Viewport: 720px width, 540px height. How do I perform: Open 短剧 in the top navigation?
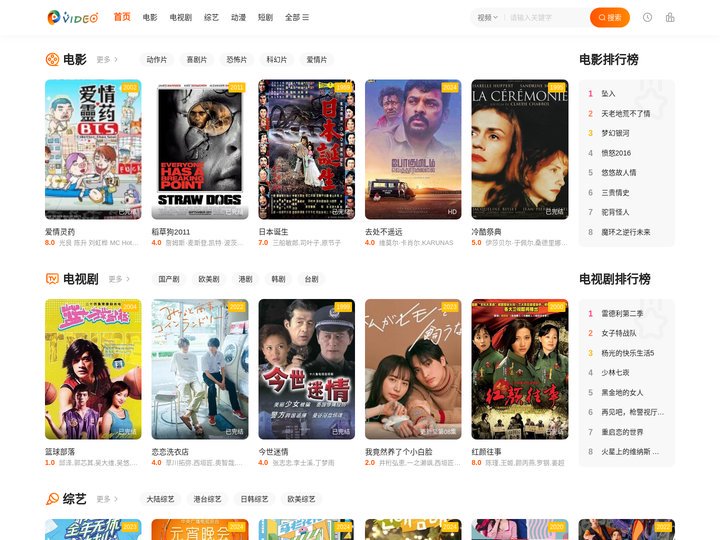click(x=265, y=17)
